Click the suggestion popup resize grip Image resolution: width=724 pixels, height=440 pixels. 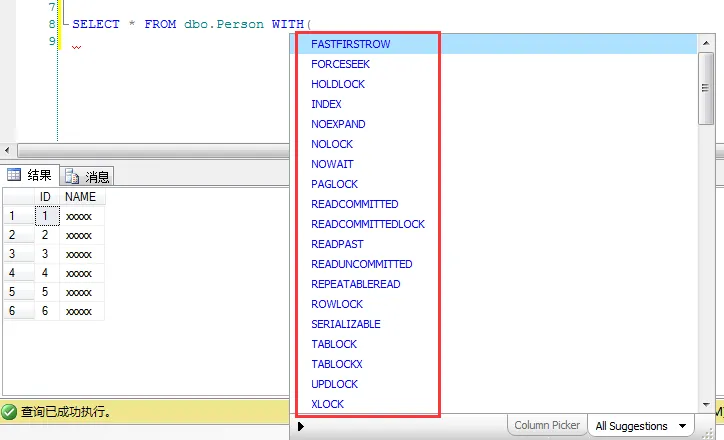point(708,433)
